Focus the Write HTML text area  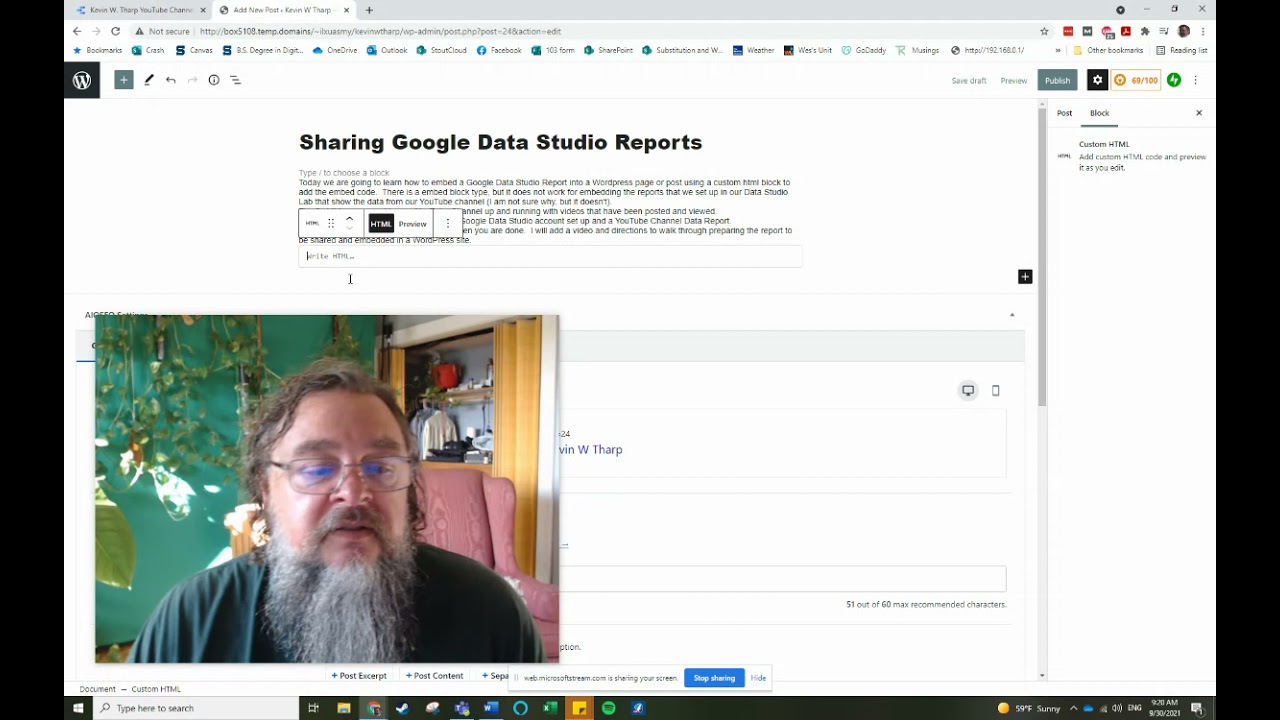[x=550, y=256]
